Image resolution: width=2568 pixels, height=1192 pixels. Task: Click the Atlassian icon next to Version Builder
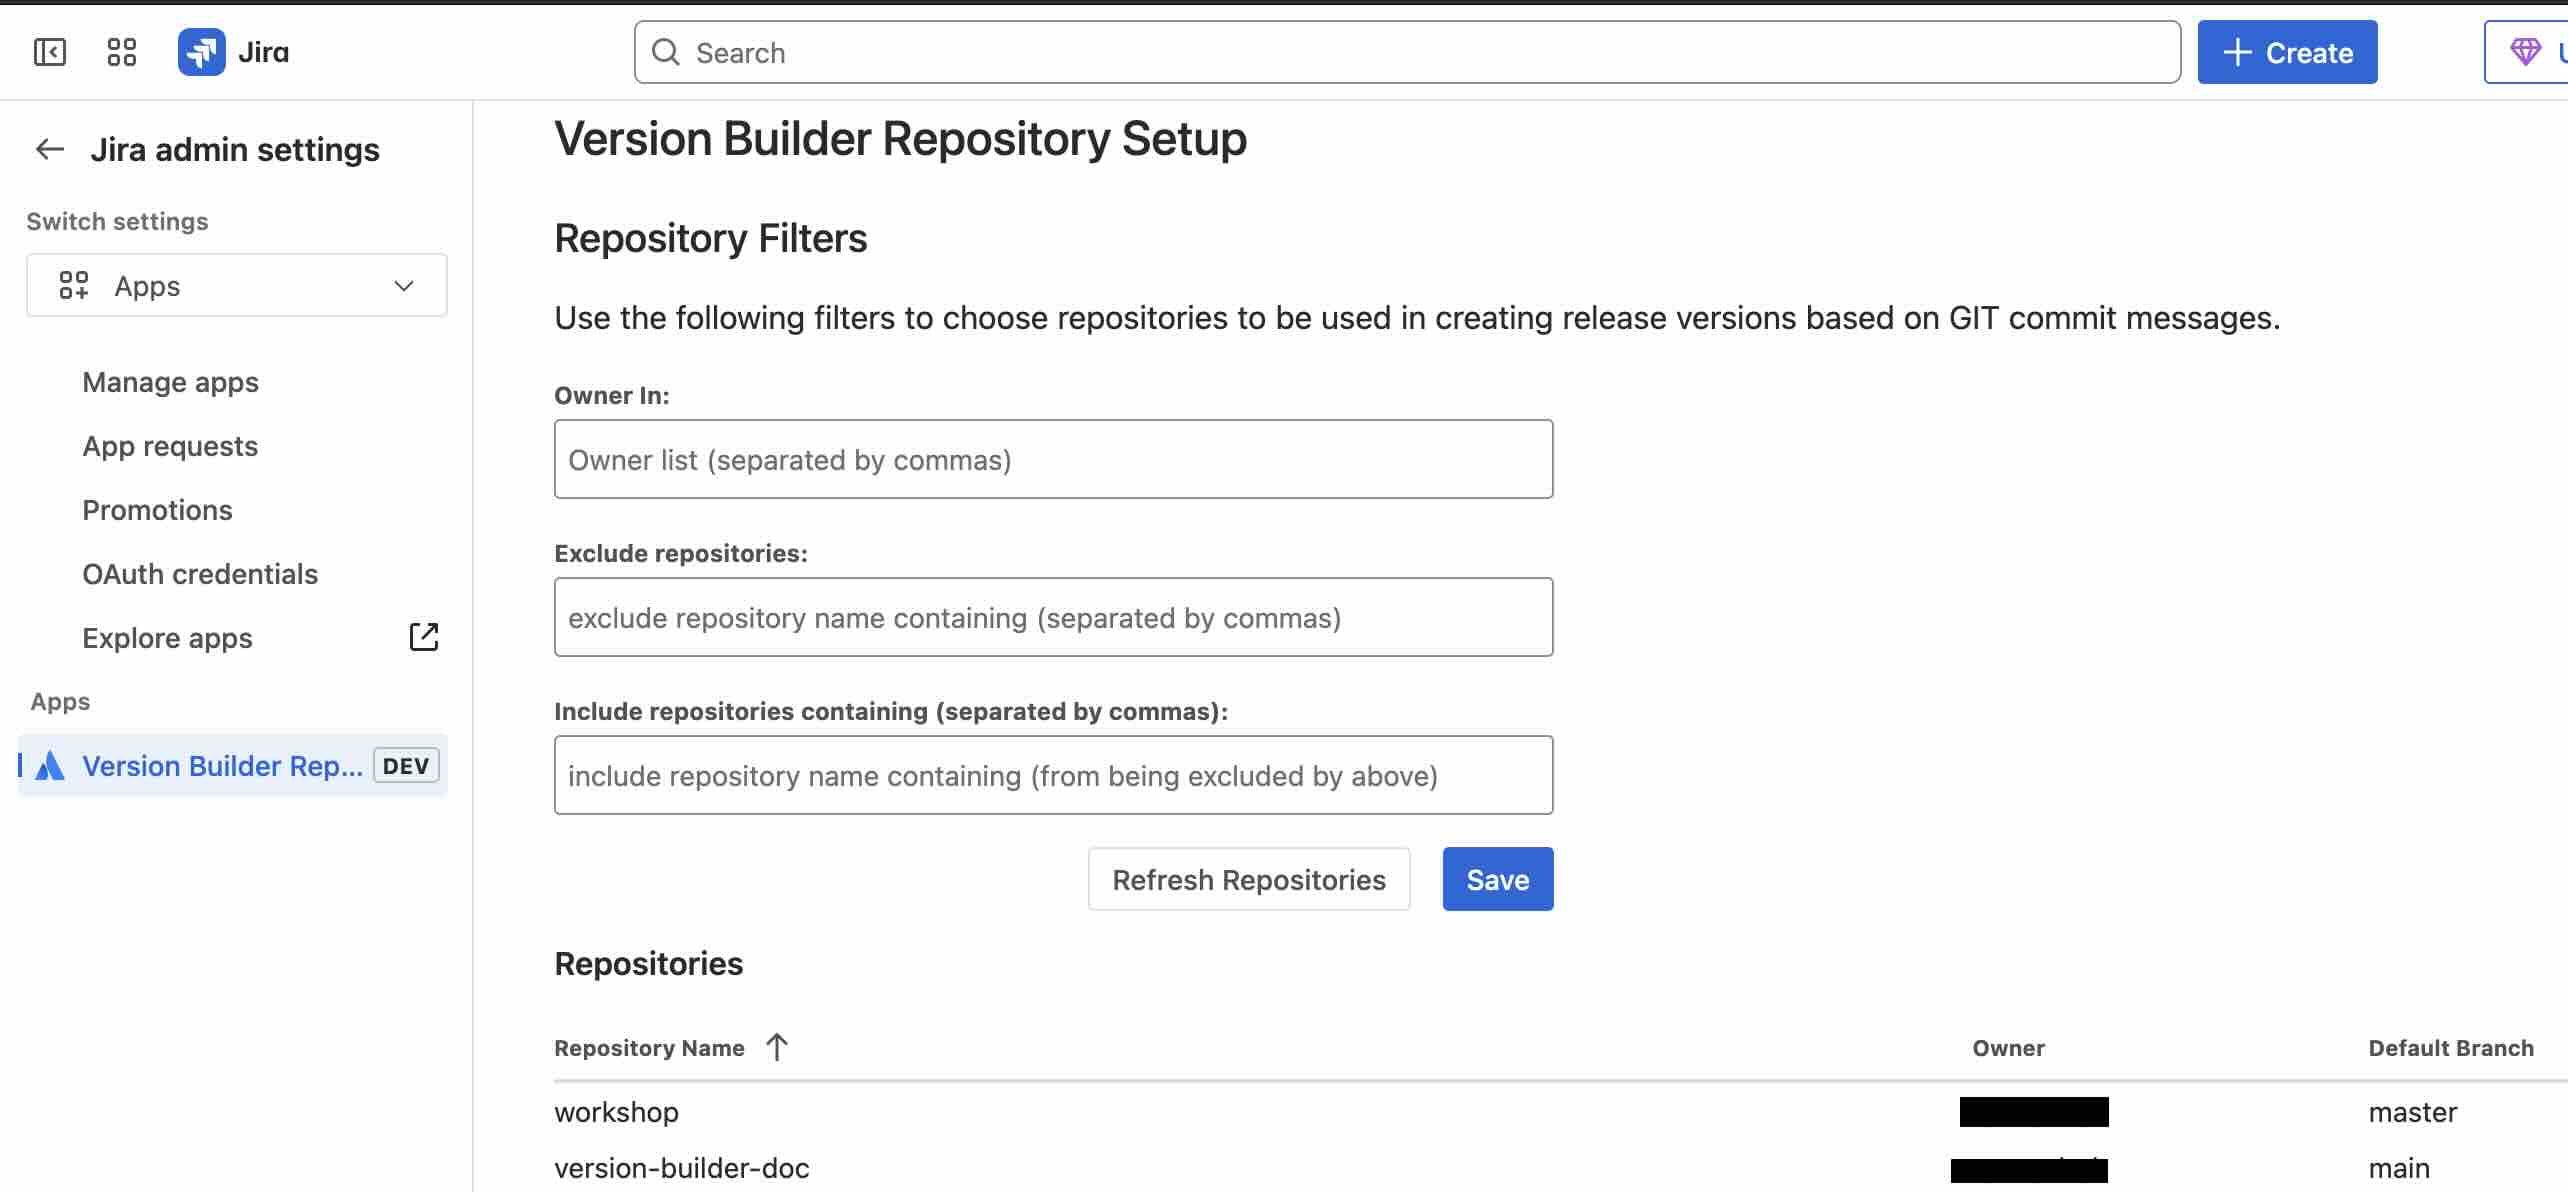50,766
